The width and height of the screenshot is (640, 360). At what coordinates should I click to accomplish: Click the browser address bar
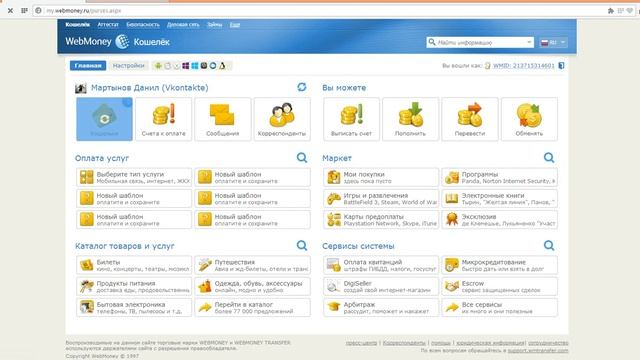tap(318, 11)
